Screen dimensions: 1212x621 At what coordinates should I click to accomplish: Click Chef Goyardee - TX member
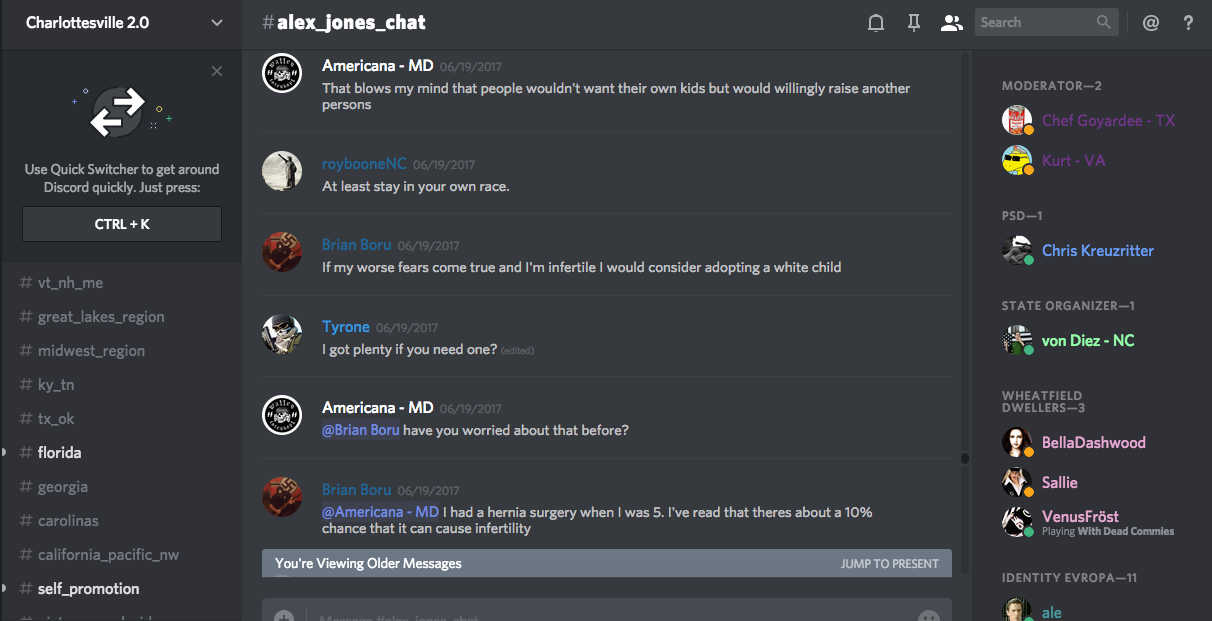tap(1108, 121)
